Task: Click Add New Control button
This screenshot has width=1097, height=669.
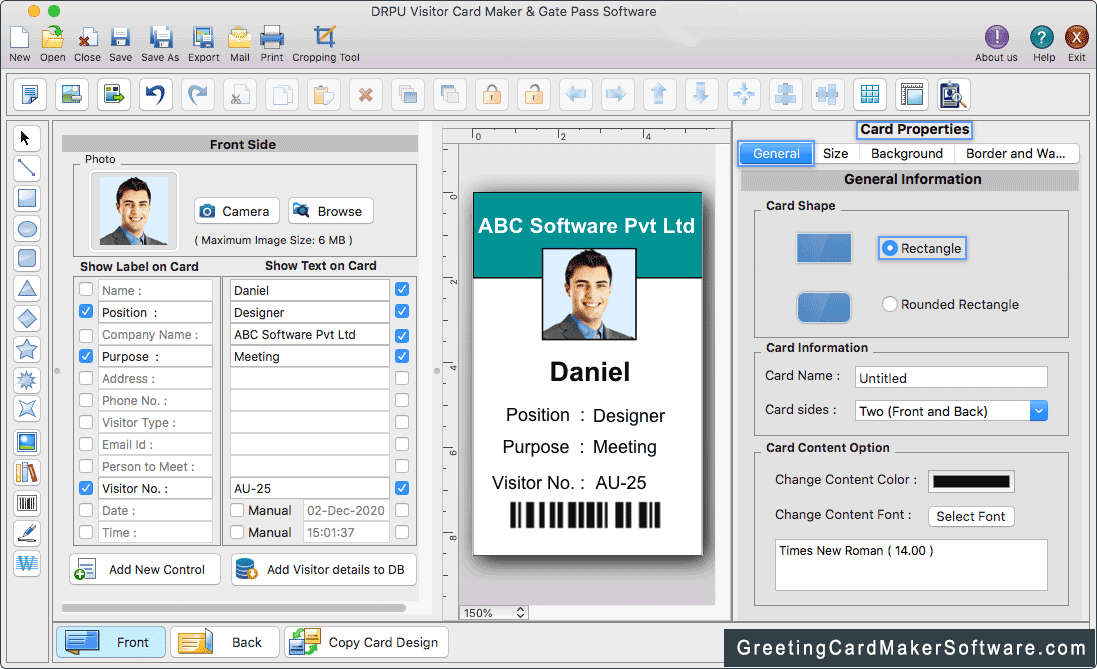Action: click(145, 570)
